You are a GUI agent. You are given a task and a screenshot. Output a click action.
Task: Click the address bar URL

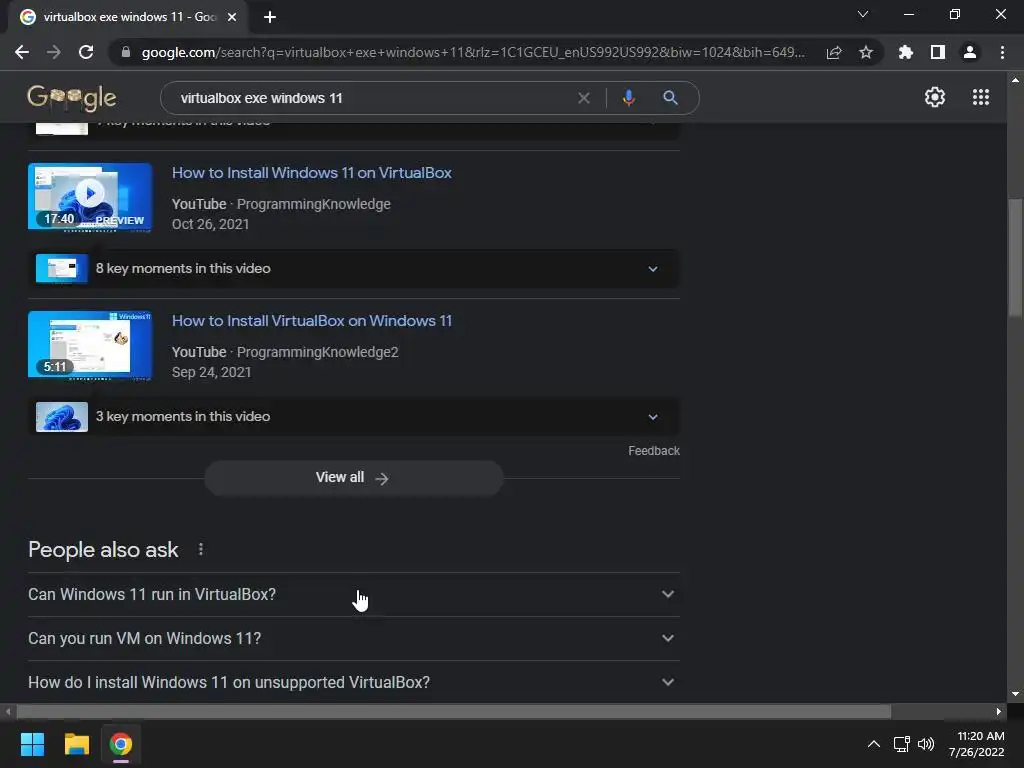[473, 52]
